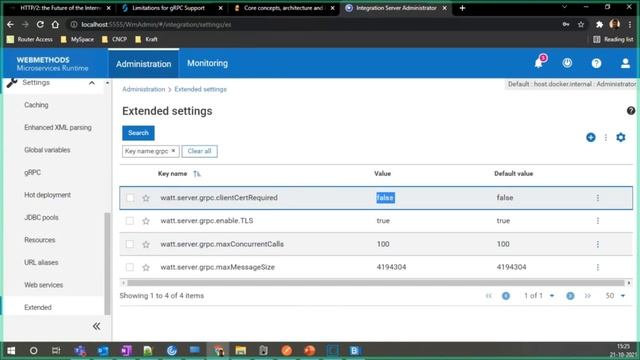
Task: Open a new browser tab
Action: click(x=462, y=8)
